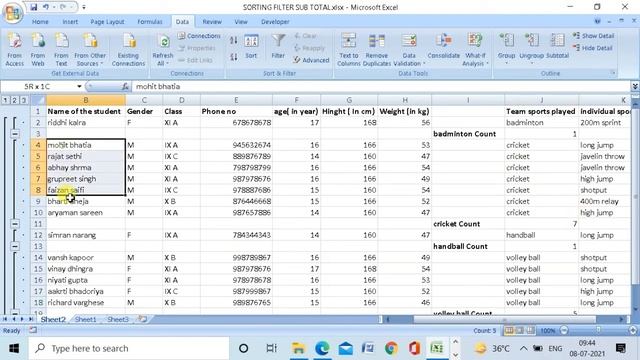The image size is (640, 360).
Task: Collapse the cricket group outline
Action: 15,224
